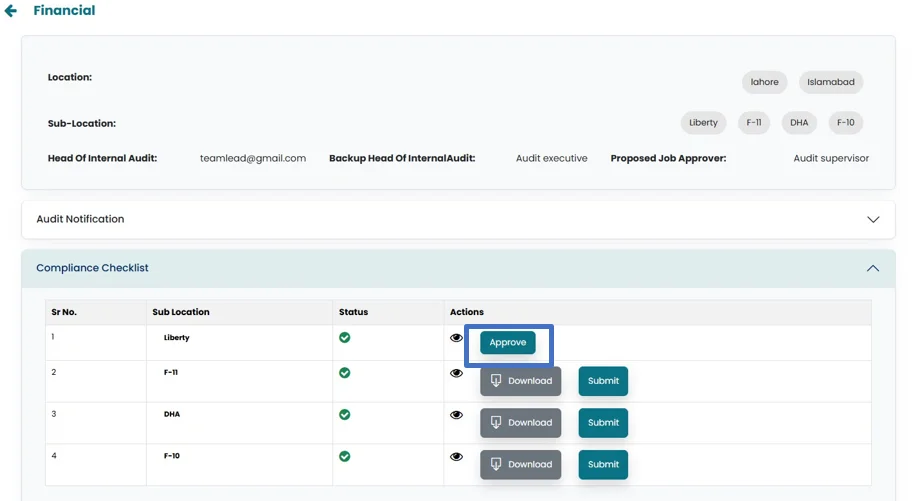Approve the Liberty sub location

(508, 343)
